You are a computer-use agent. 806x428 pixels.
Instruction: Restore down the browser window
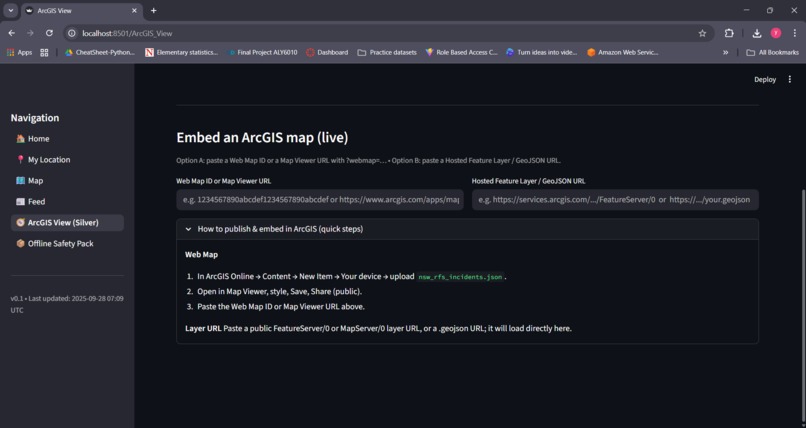[770, 10]
